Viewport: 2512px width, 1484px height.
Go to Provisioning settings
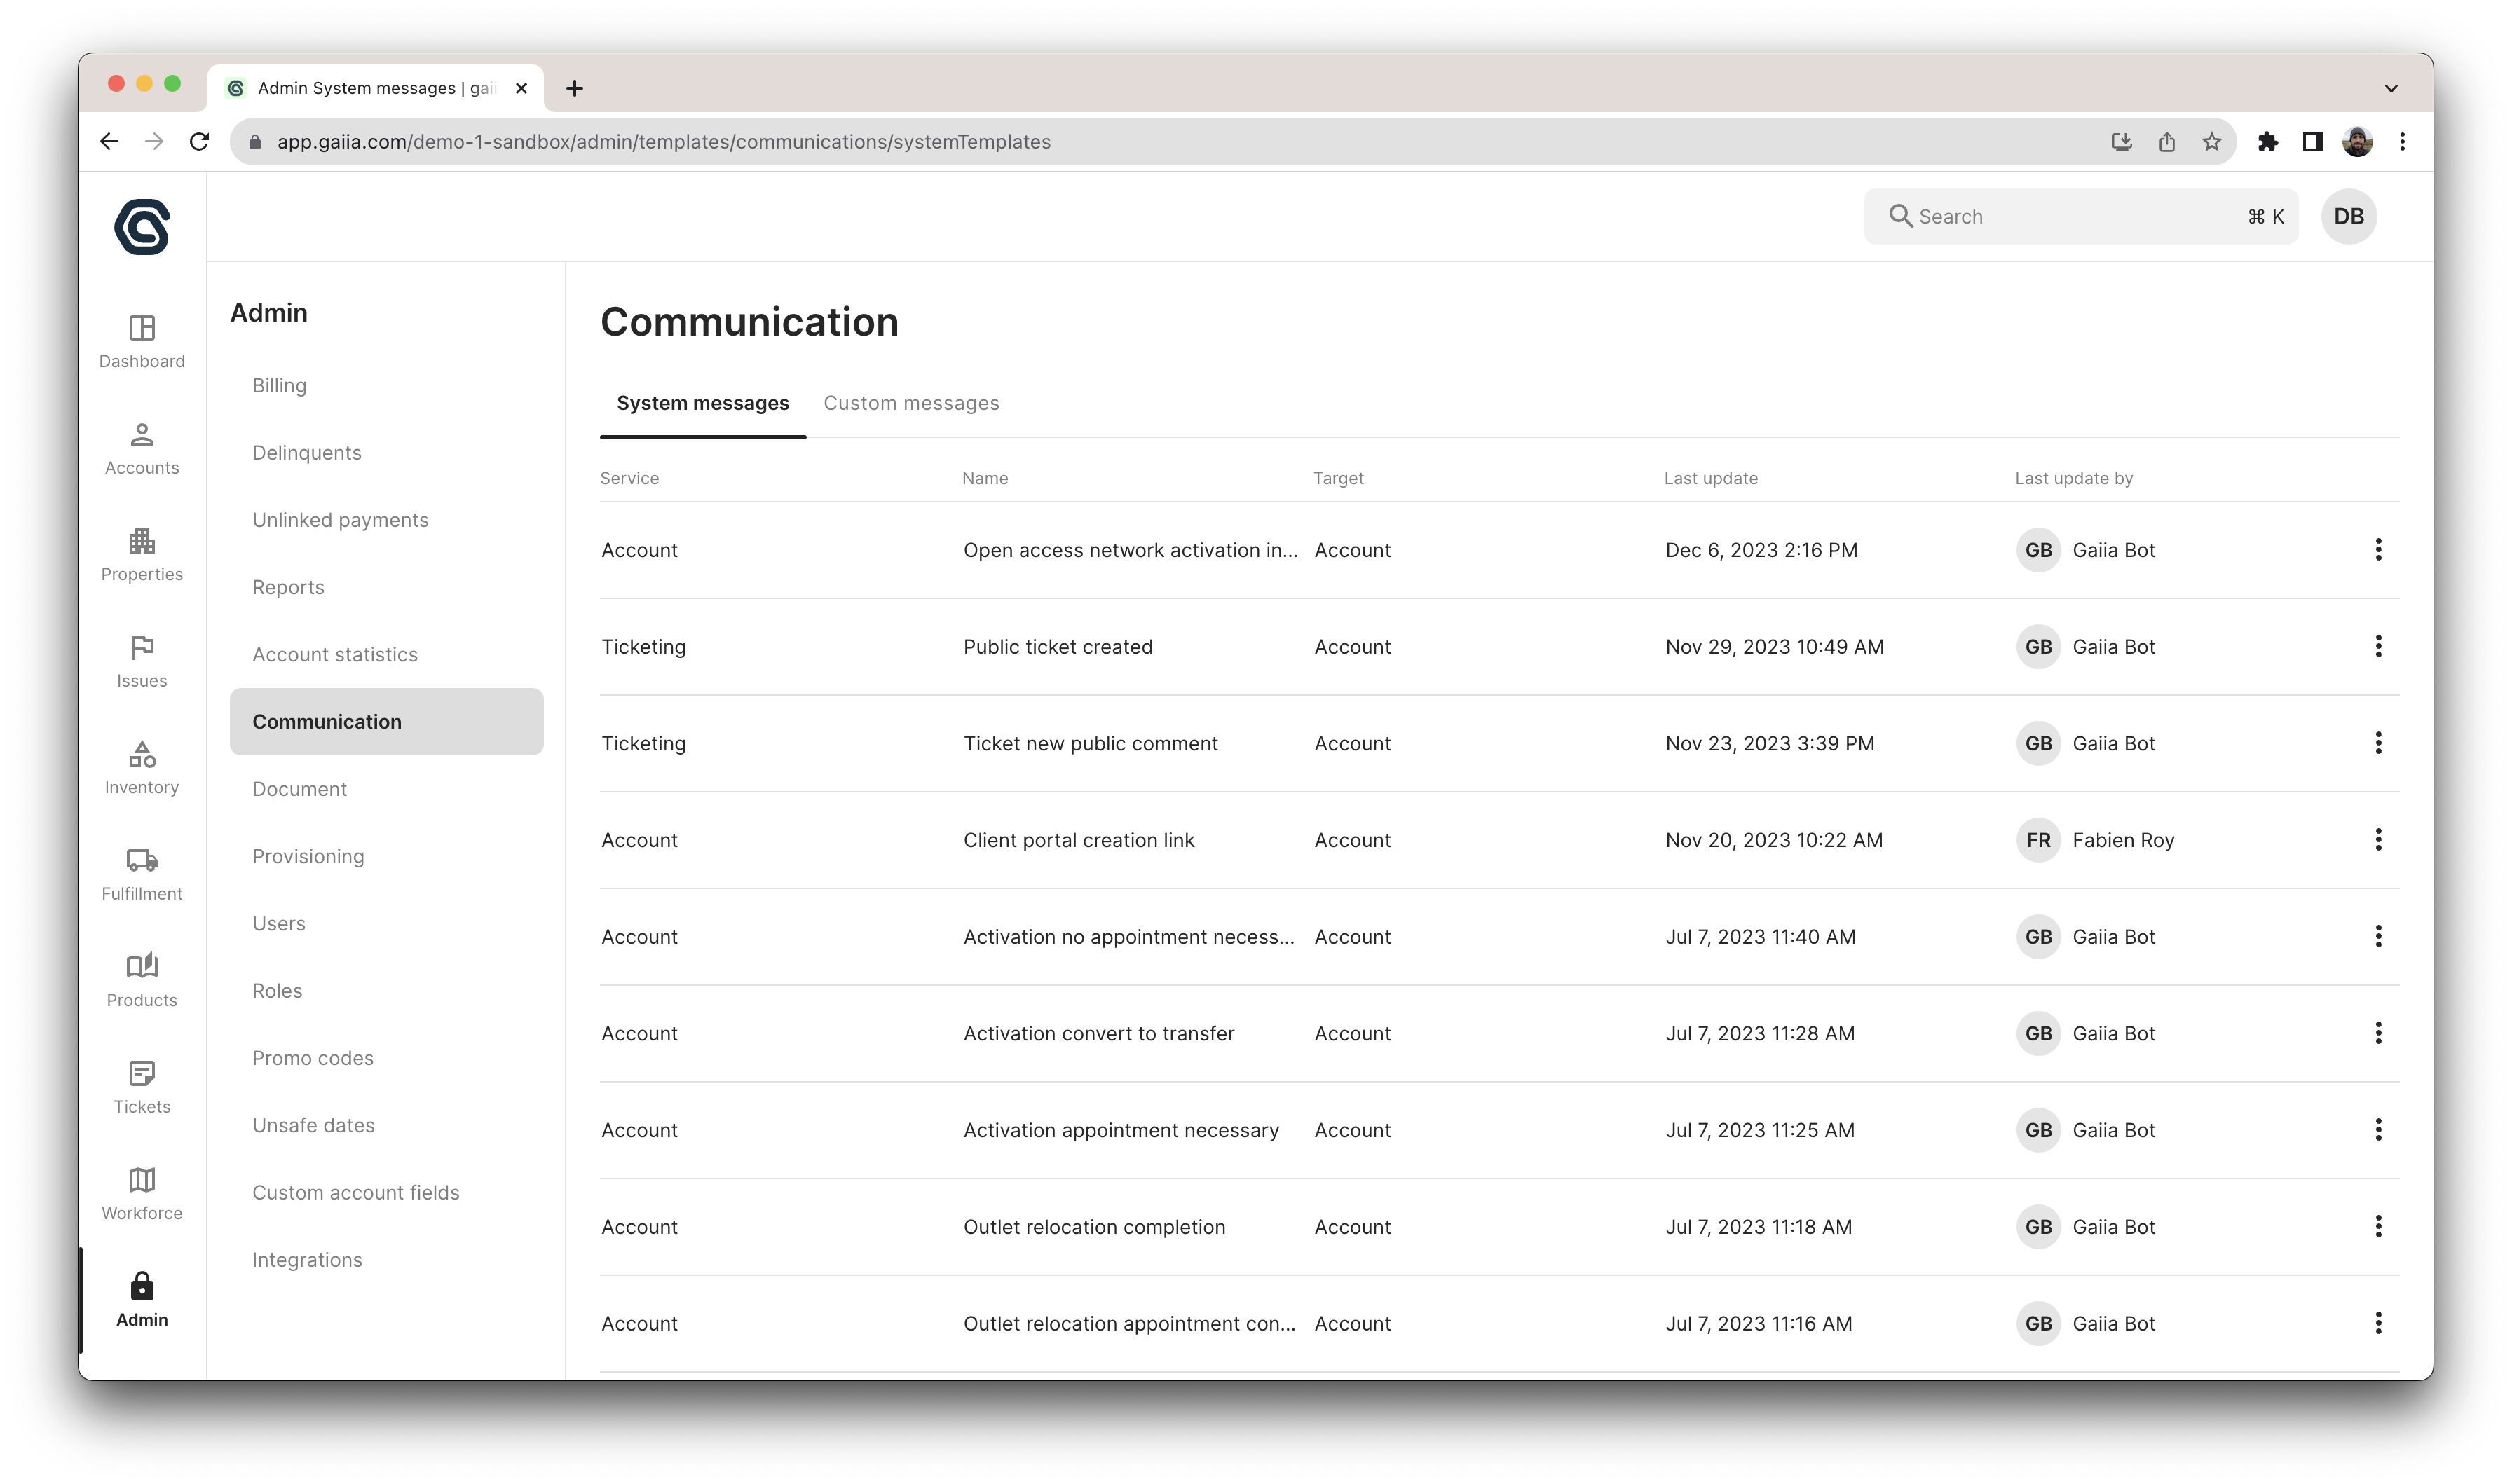pos(386,856)
